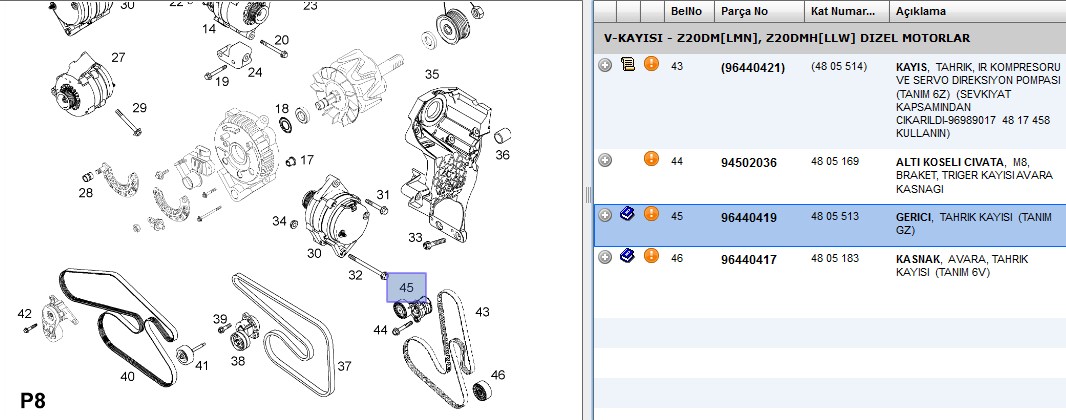Select callout 37 beside the belt
Viewport: 1066px width, 420px height.
pos(344,366)
